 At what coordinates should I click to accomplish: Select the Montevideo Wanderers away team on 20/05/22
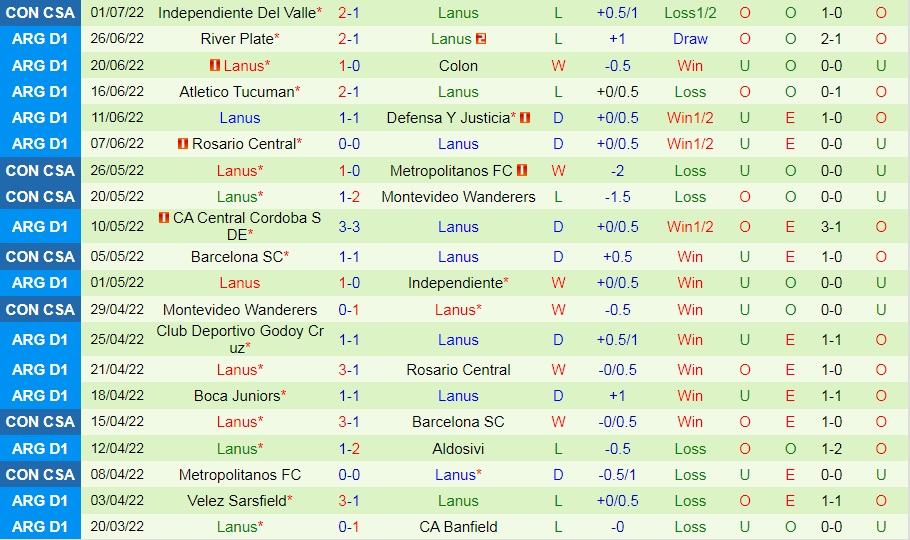(x=458, y=196)
